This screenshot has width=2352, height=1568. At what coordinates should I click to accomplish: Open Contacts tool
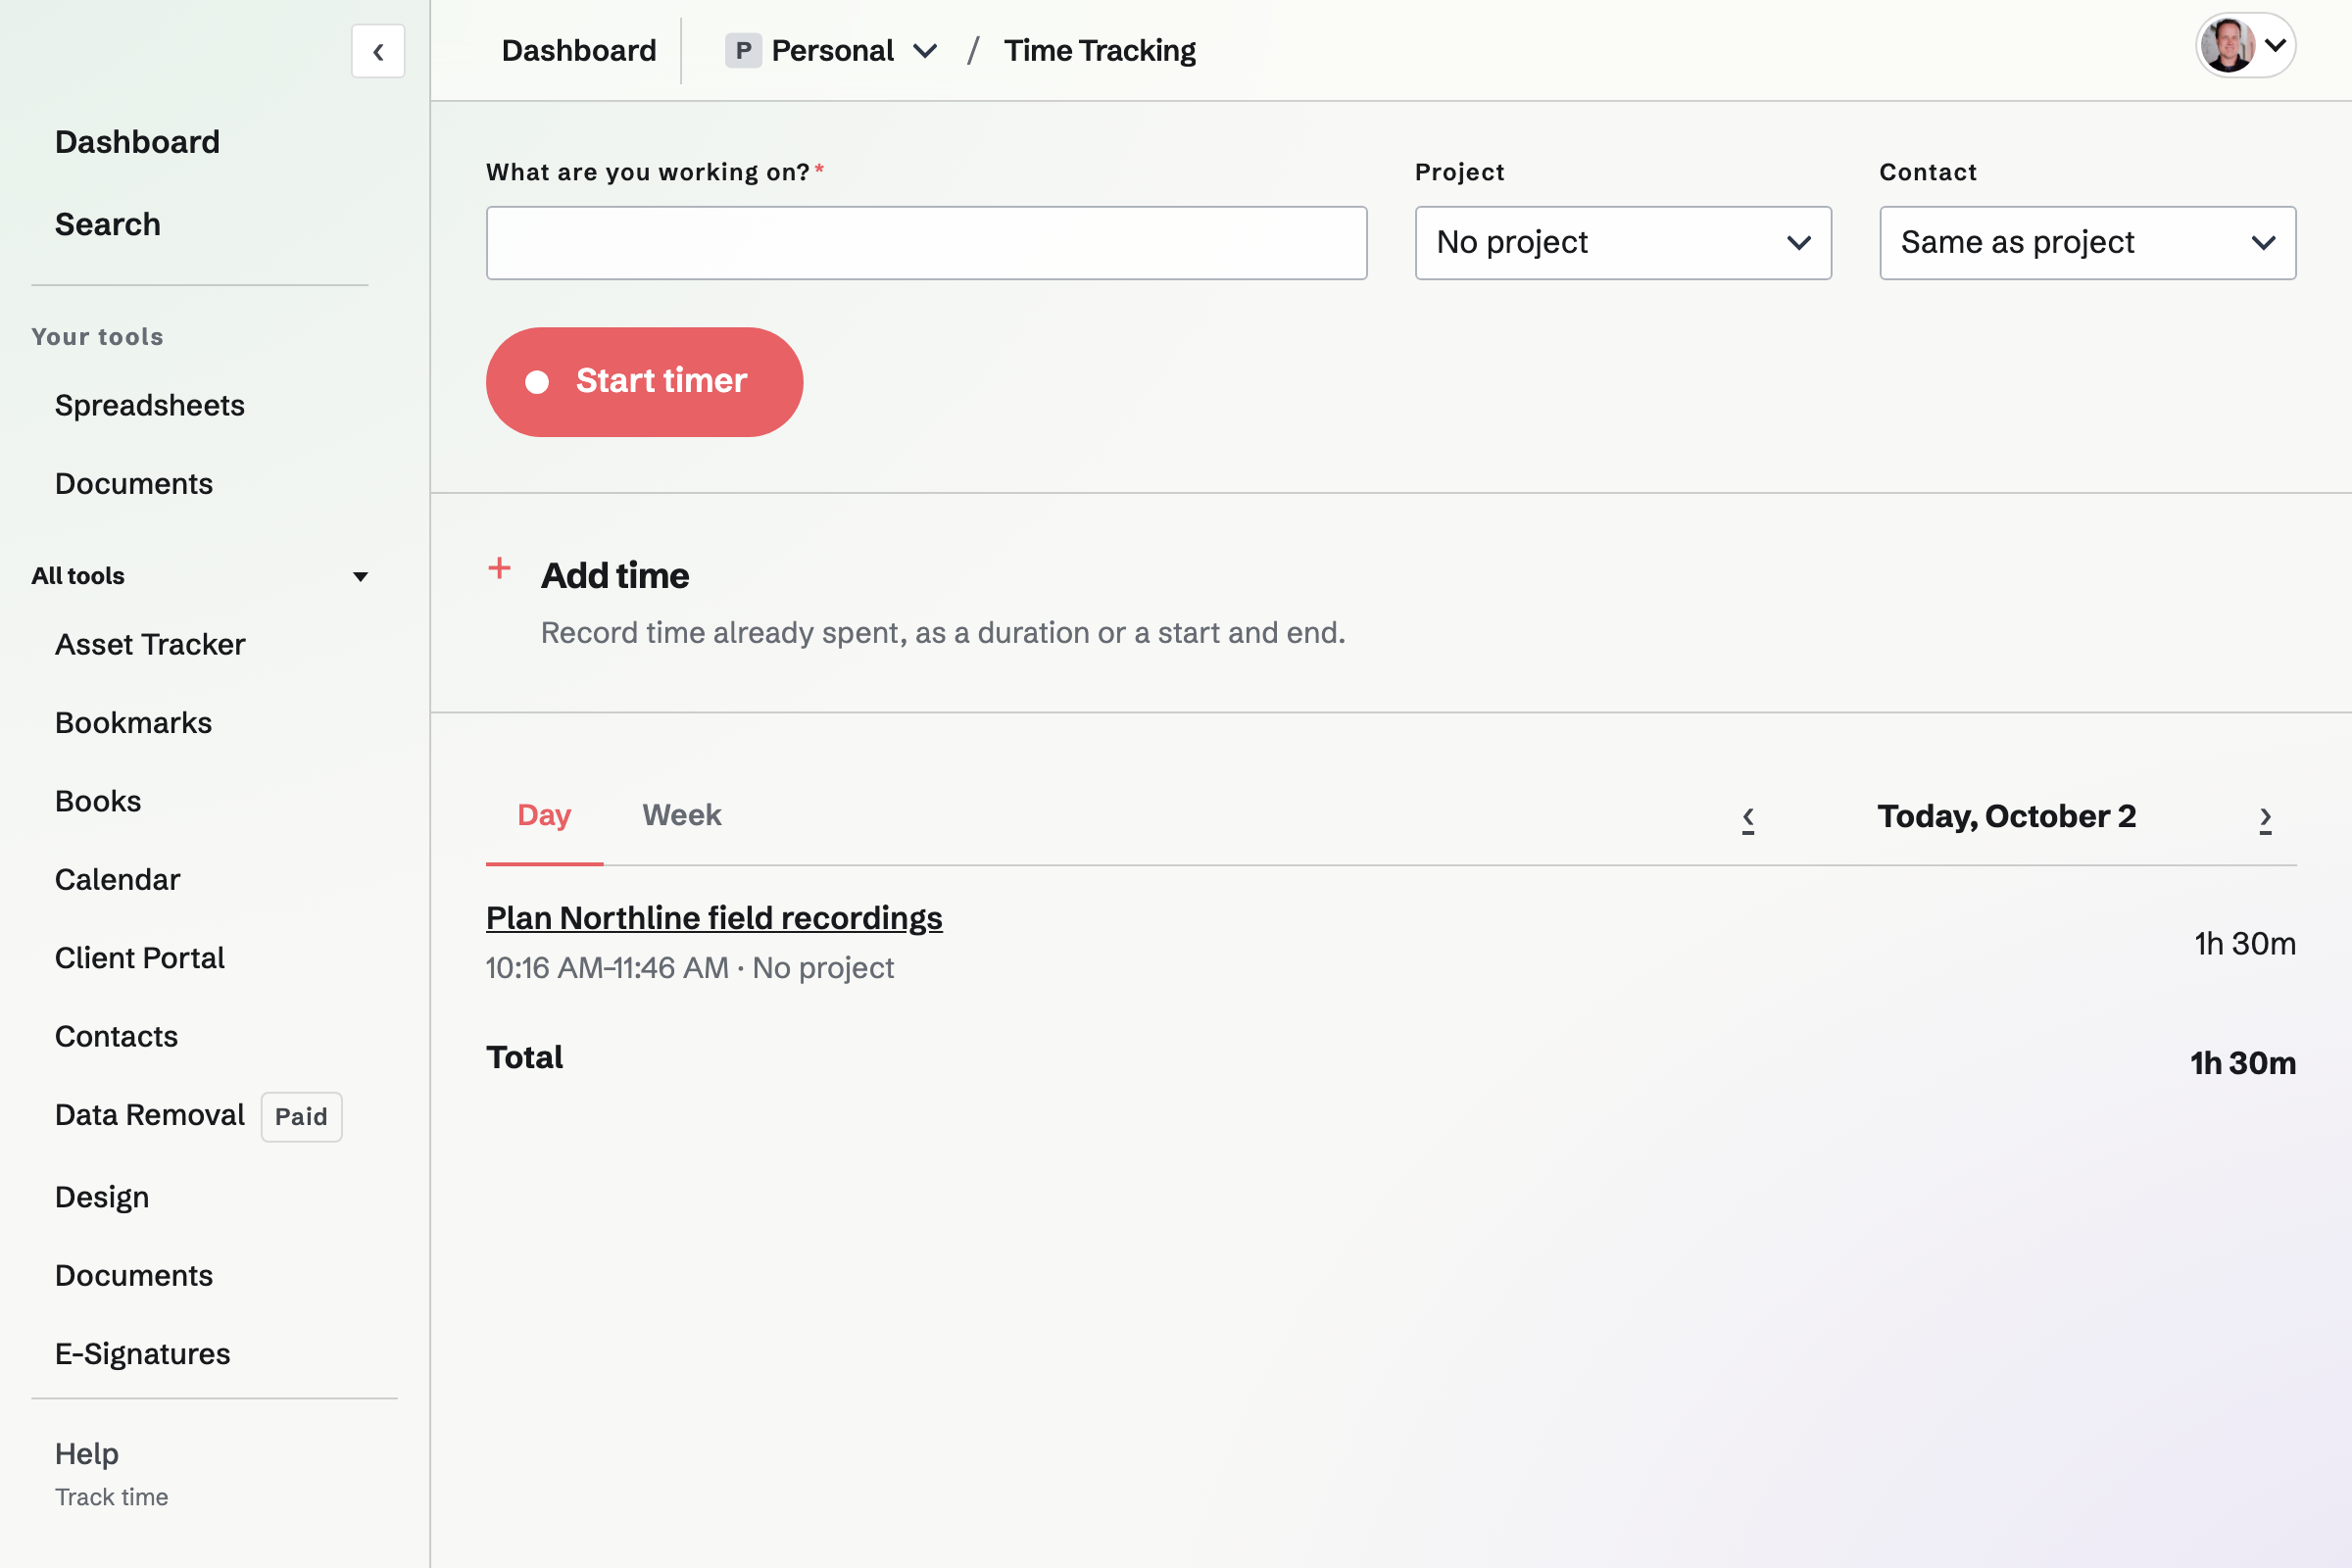click(116, 1036)
